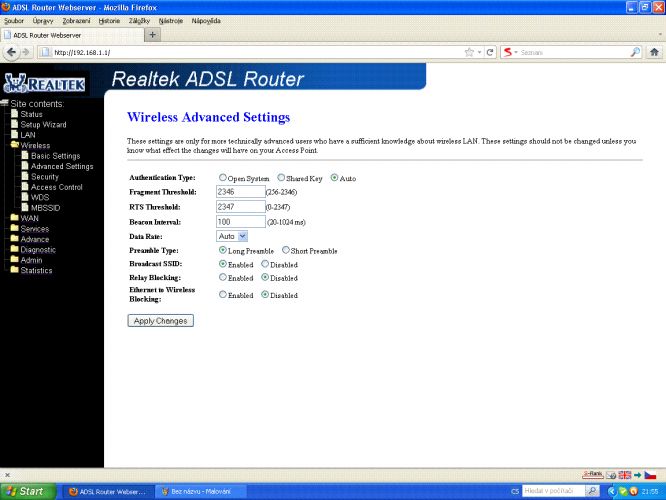
Task: Click the Seznam search box
Action: coord(573,52)
